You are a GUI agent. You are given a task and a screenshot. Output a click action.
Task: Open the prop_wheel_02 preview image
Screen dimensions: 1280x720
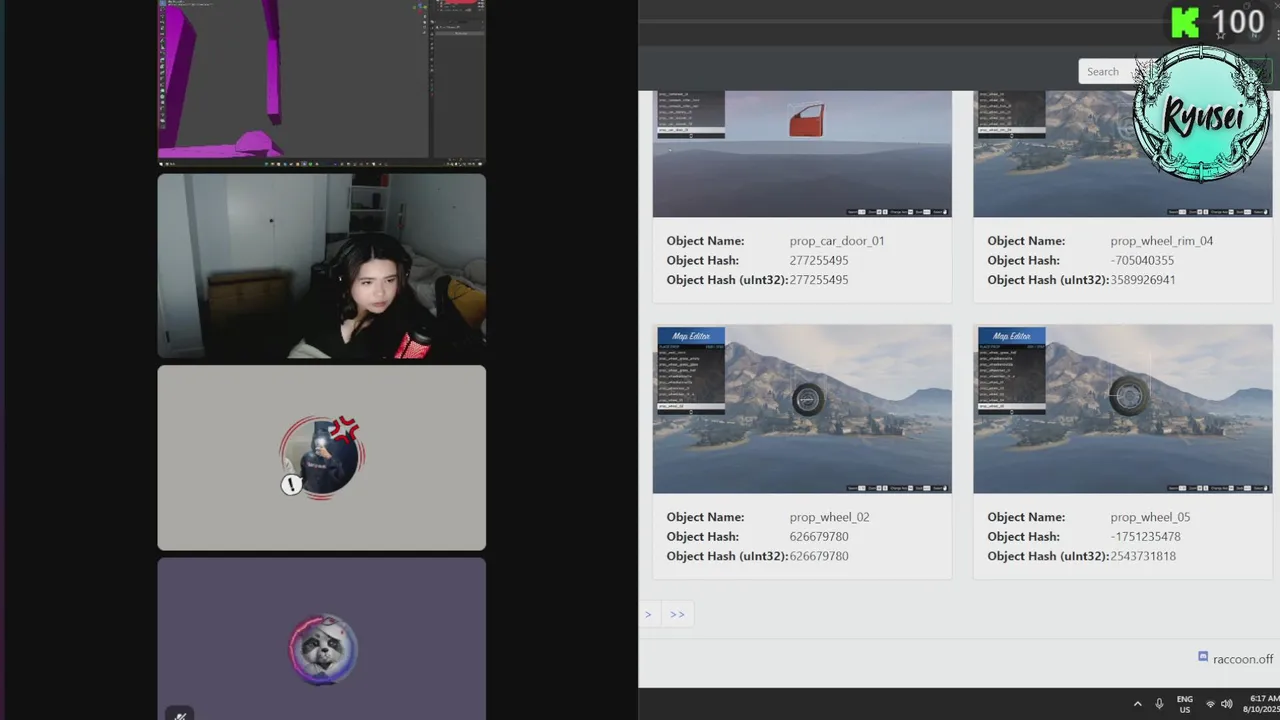click(802, 409)
